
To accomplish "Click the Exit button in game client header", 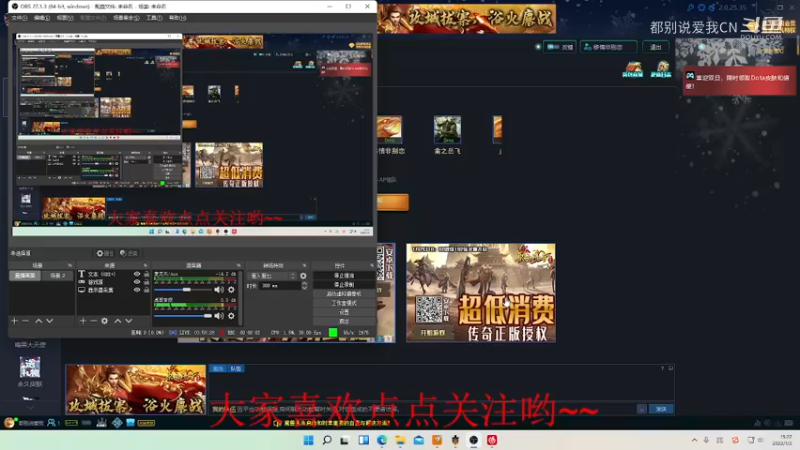I will (656, 47).
